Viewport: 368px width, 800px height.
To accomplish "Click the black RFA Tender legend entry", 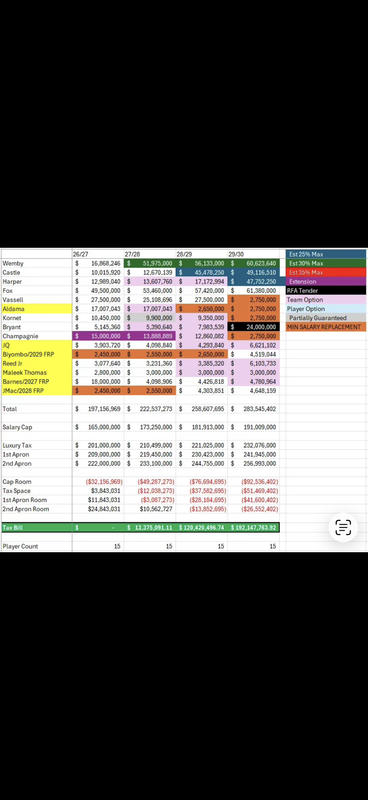I will pyautogui.click(x=326, y=291).
